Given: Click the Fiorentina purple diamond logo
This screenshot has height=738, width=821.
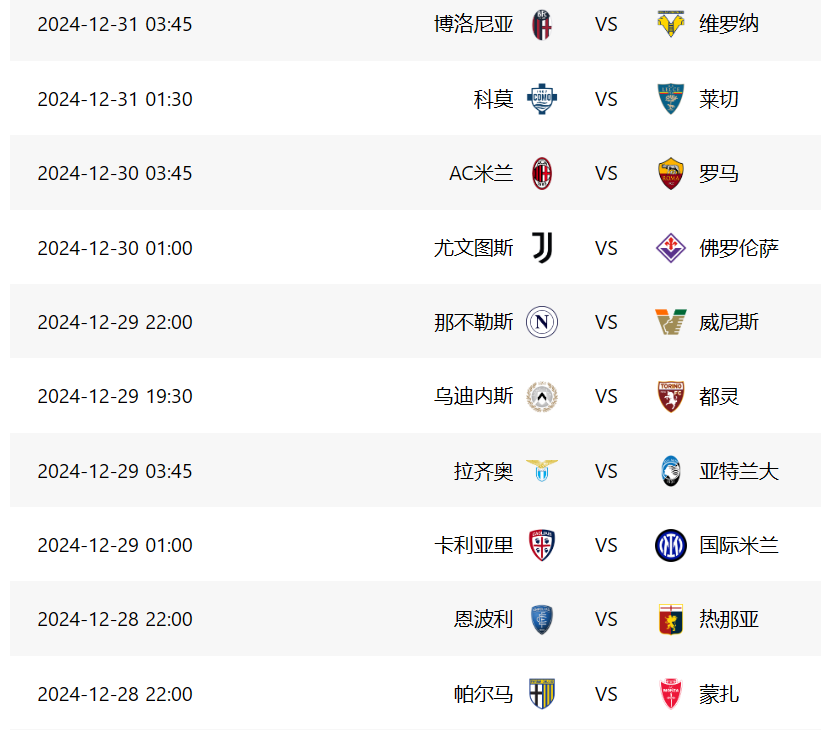Looking at the screenshot, I should point(671,248).
